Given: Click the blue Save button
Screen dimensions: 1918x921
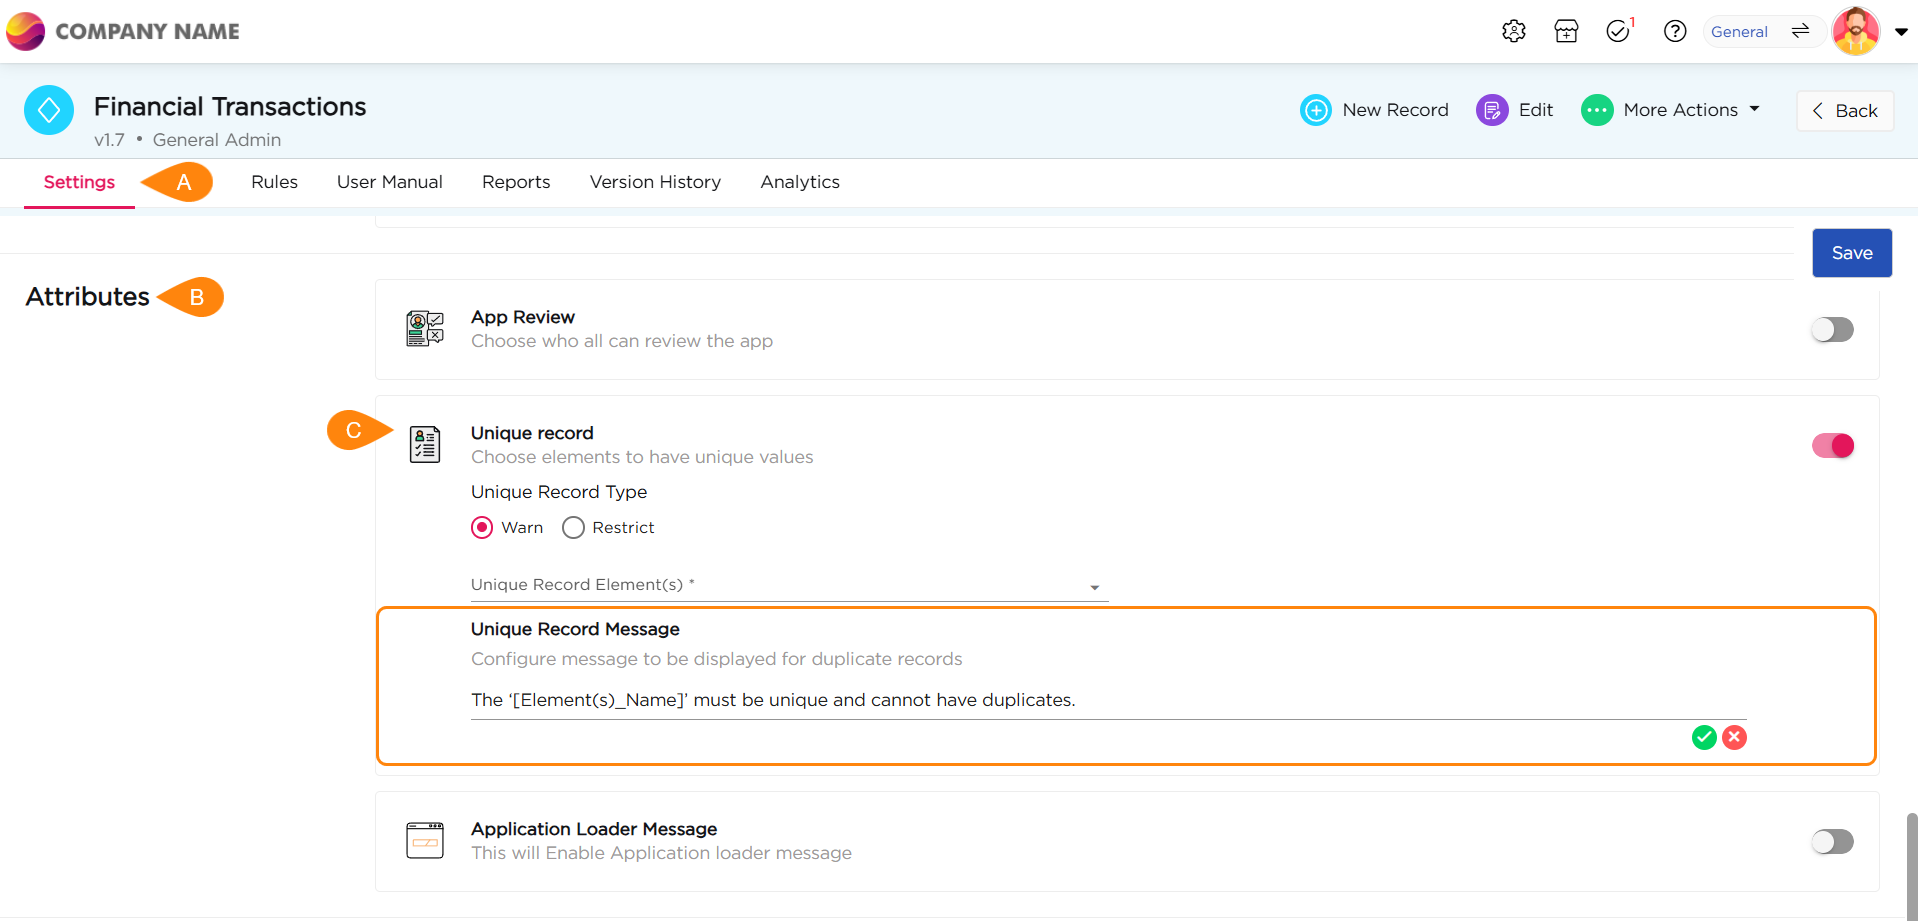Looking at the screenshot, I should pos(1851,253).
